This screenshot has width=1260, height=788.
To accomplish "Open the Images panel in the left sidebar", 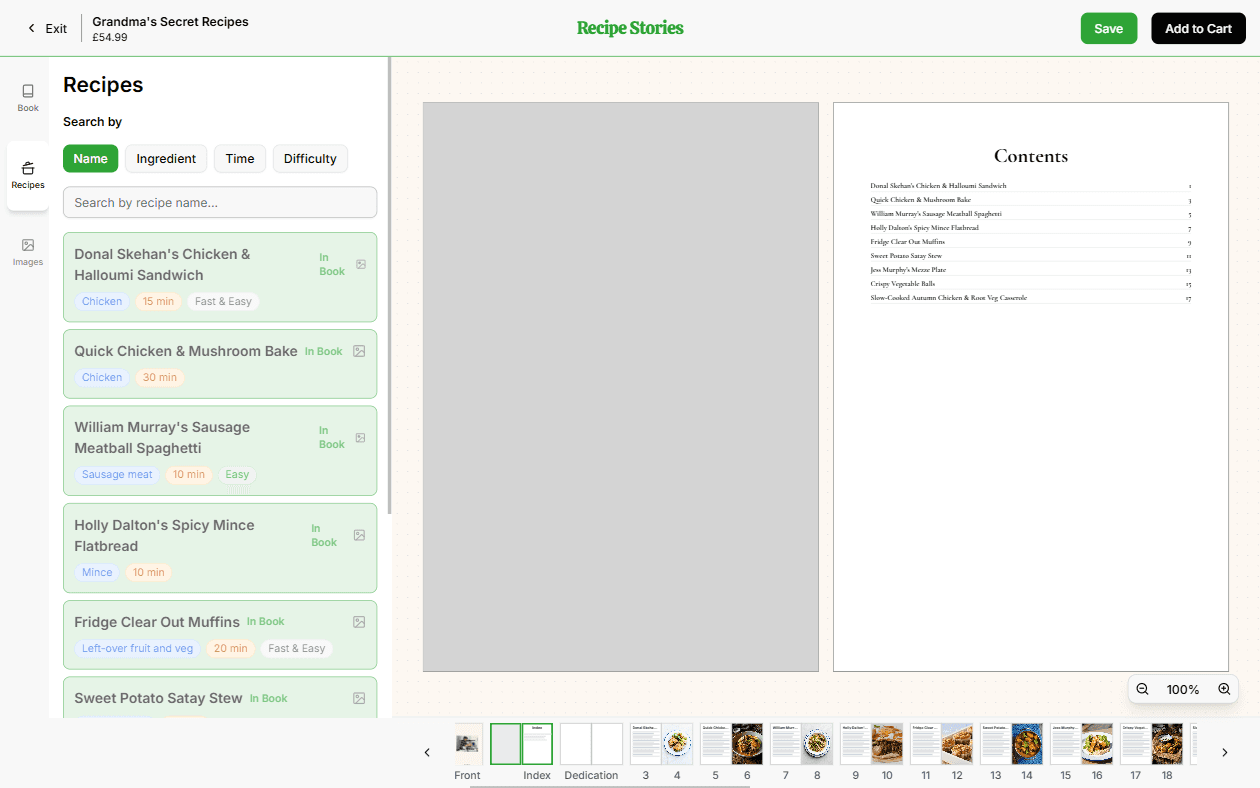I will [x=27, y=250].
